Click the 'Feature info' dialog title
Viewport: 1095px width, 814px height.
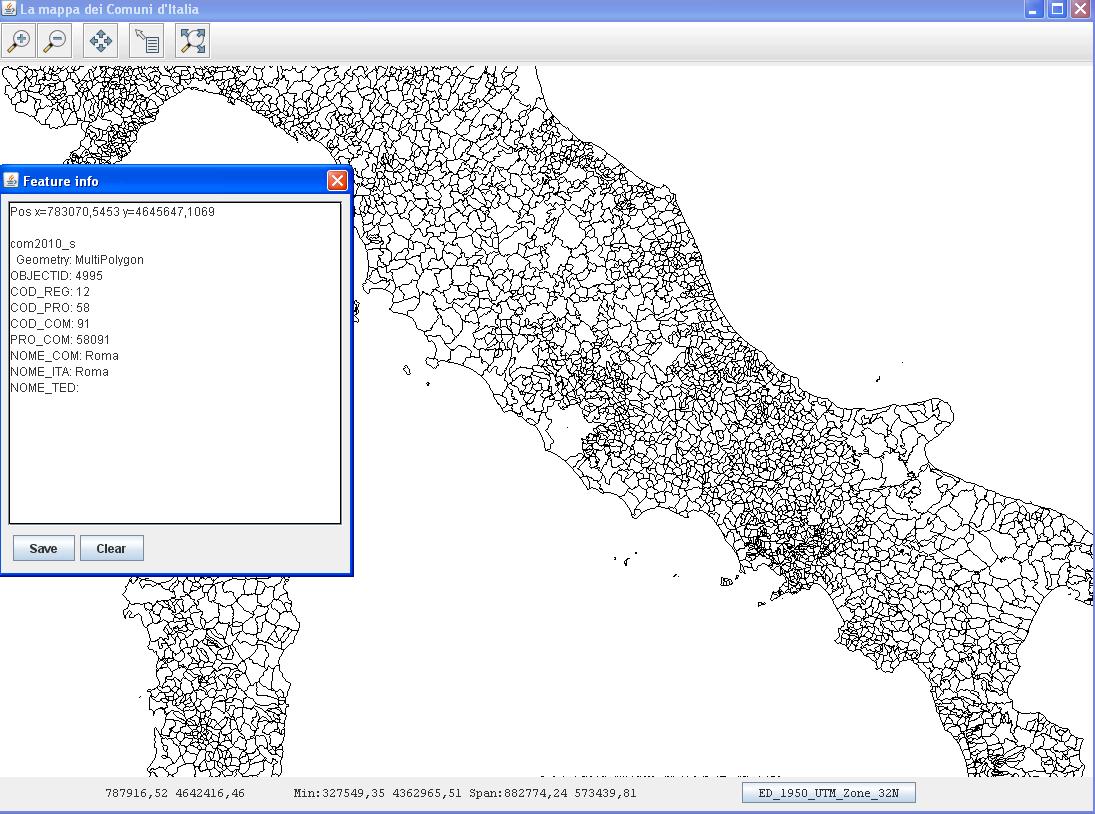point(61,182)
